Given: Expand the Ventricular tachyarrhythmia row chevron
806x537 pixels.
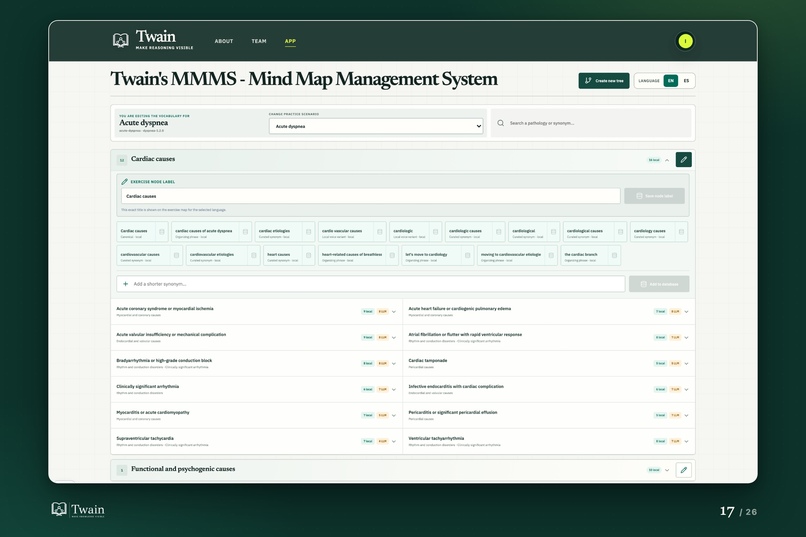Looking at the screenshot, I should (686, 441).
